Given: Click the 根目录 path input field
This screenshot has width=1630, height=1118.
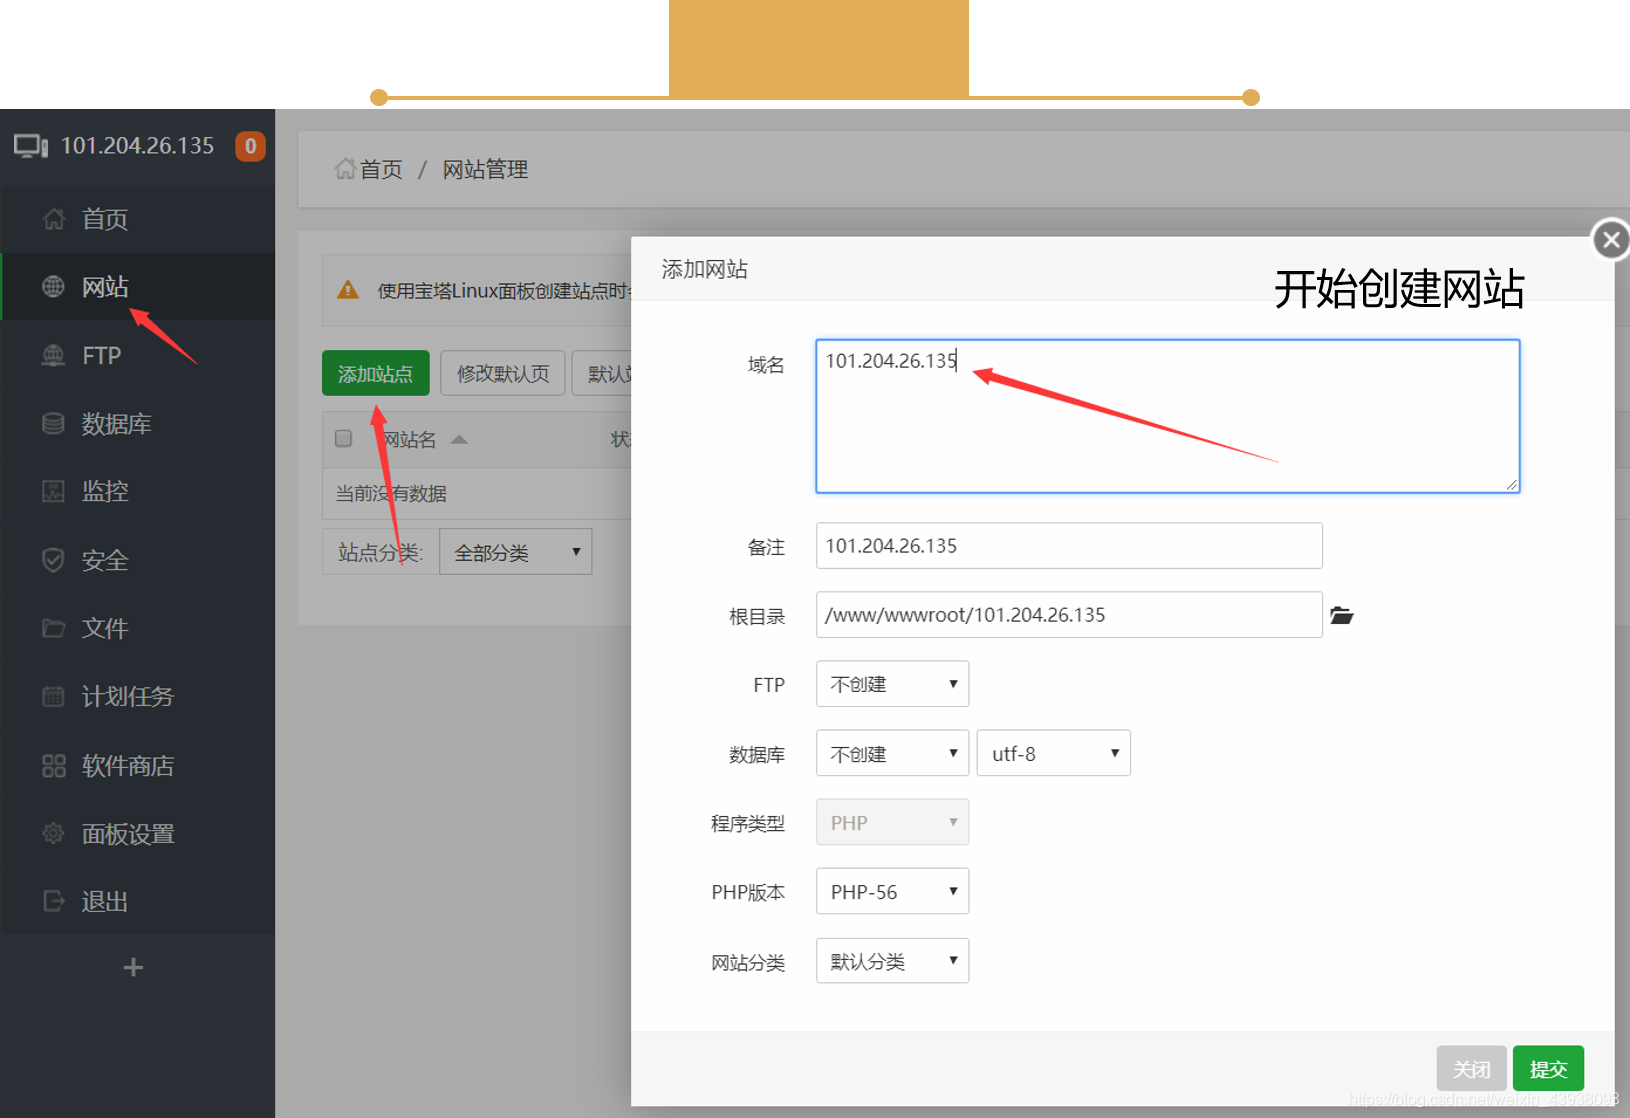Looking at the screenshot, I should [x=1069, y=614].
